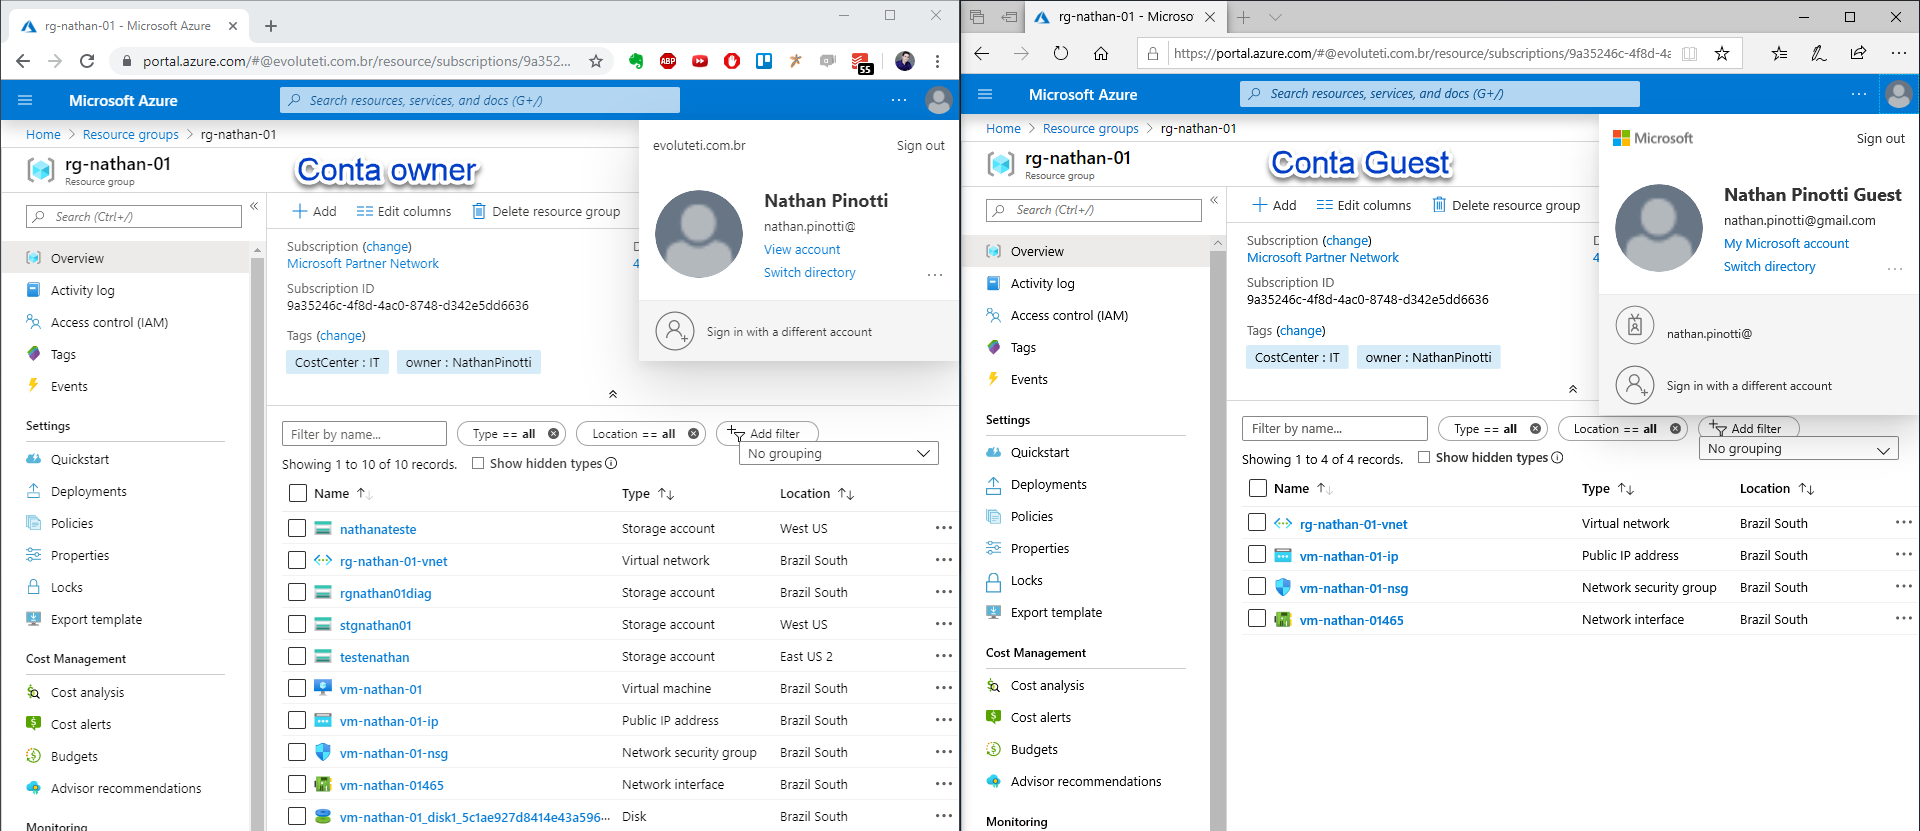Click reload button in left Chrome window
Image resolution: width=1920 pixels, height=831 pixels.
87,61
